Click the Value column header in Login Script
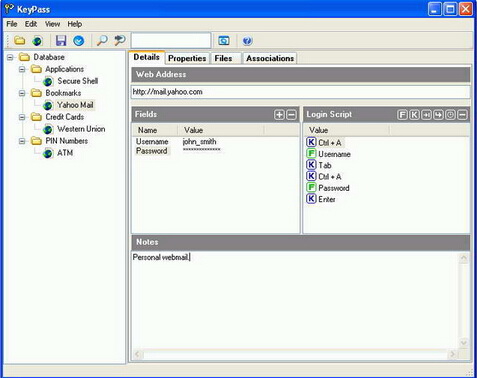The image size is (477, 378). pos(347,130)
